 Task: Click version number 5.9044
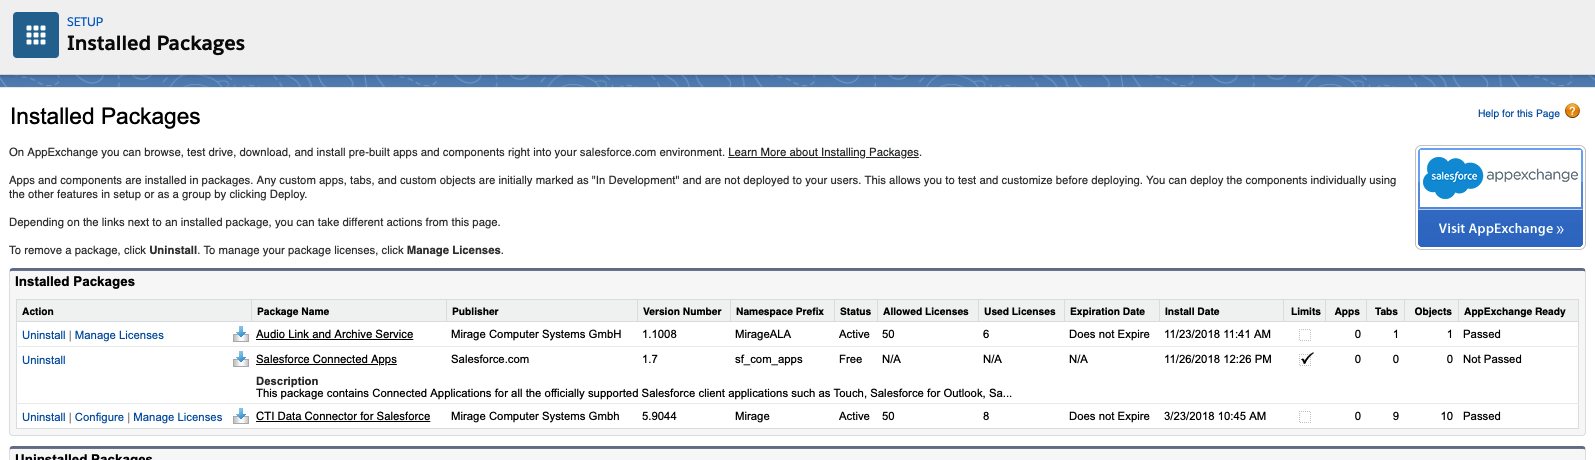tap(659, 416)
